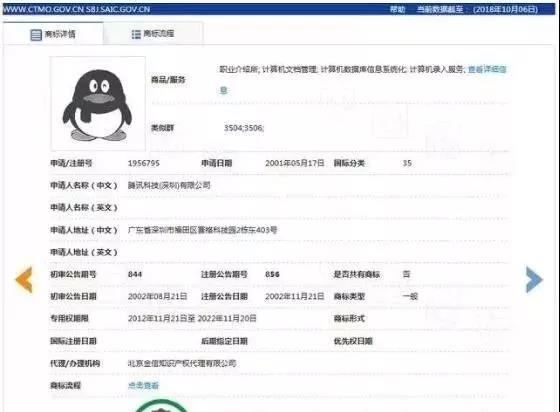Screen dimensions: 560x412
Task: Switch to the 商标流程 tab
Action: (153, 34)
